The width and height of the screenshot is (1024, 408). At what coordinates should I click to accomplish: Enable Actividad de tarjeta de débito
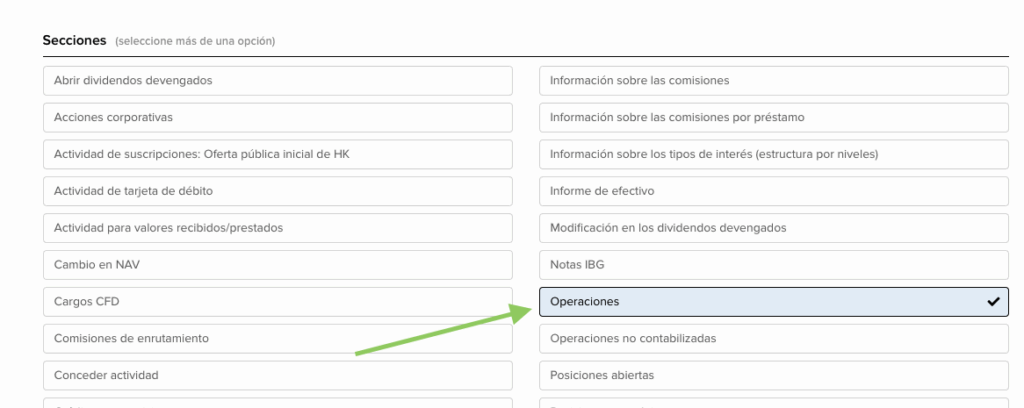(x=277, y=191)
